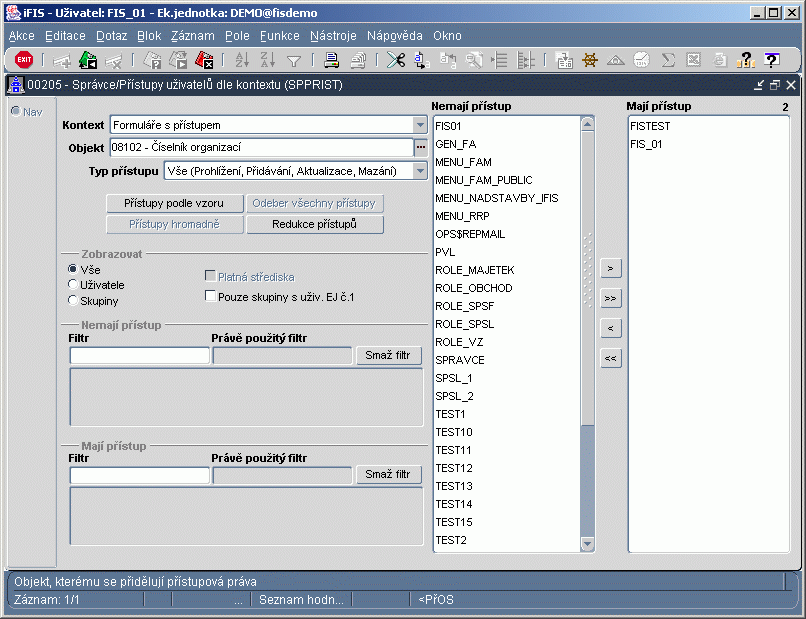Click the enter query toolbar icon
Image resolution: width=806 pixels, height=619 pixels.
[x=152, y=61]
